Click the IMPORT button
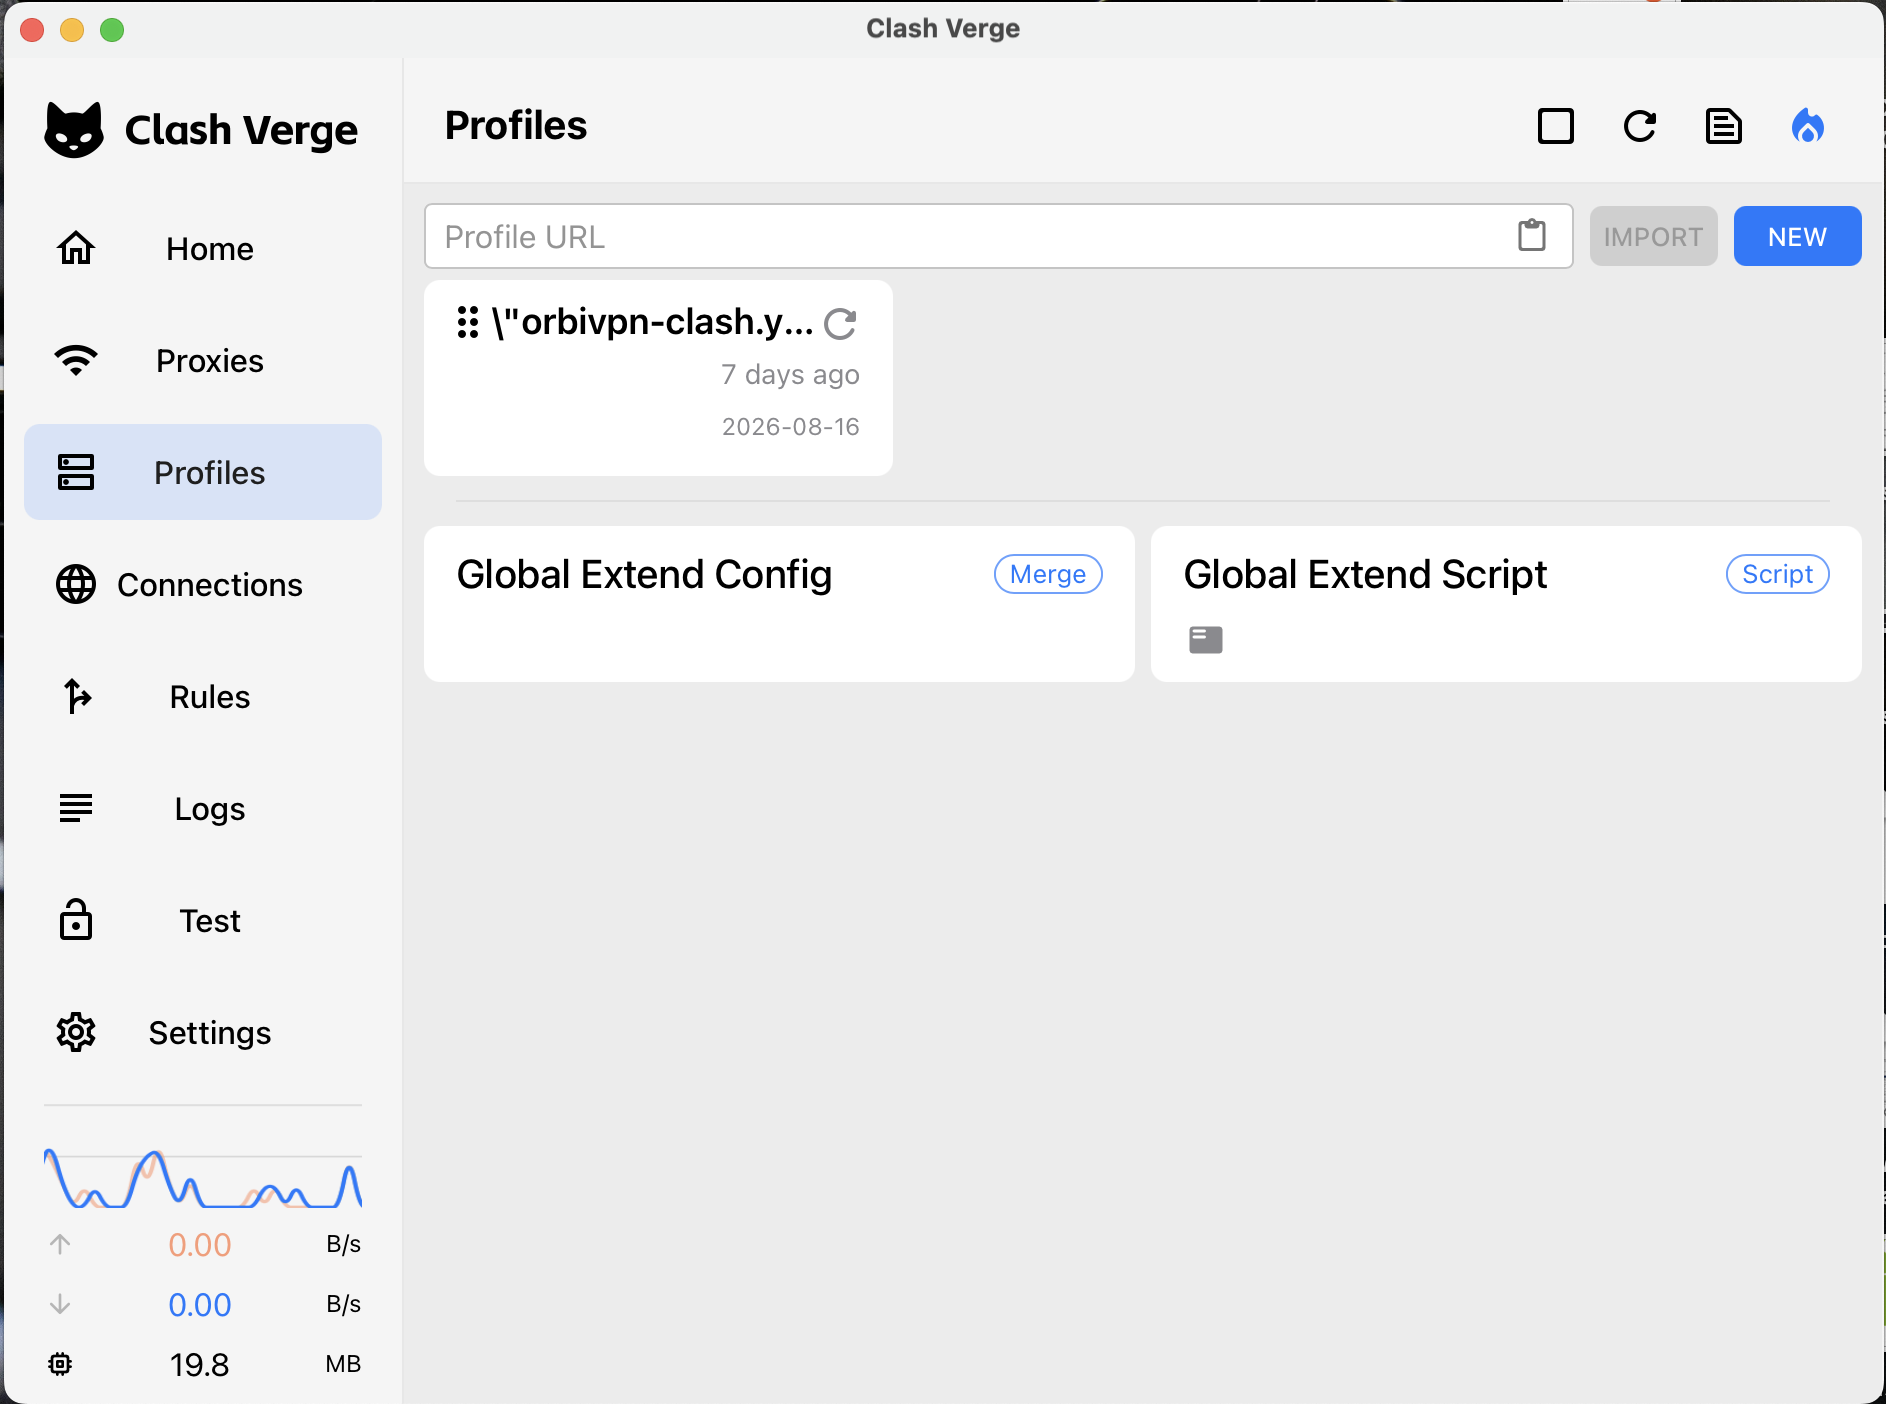 [1654, 236]
